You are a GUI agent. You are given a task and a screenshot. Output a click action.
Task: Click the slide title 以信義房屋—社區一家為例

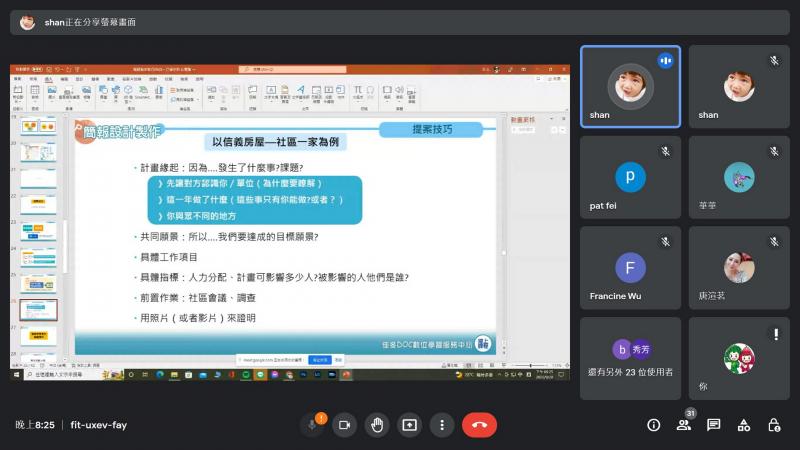click(x=276, y=142)
